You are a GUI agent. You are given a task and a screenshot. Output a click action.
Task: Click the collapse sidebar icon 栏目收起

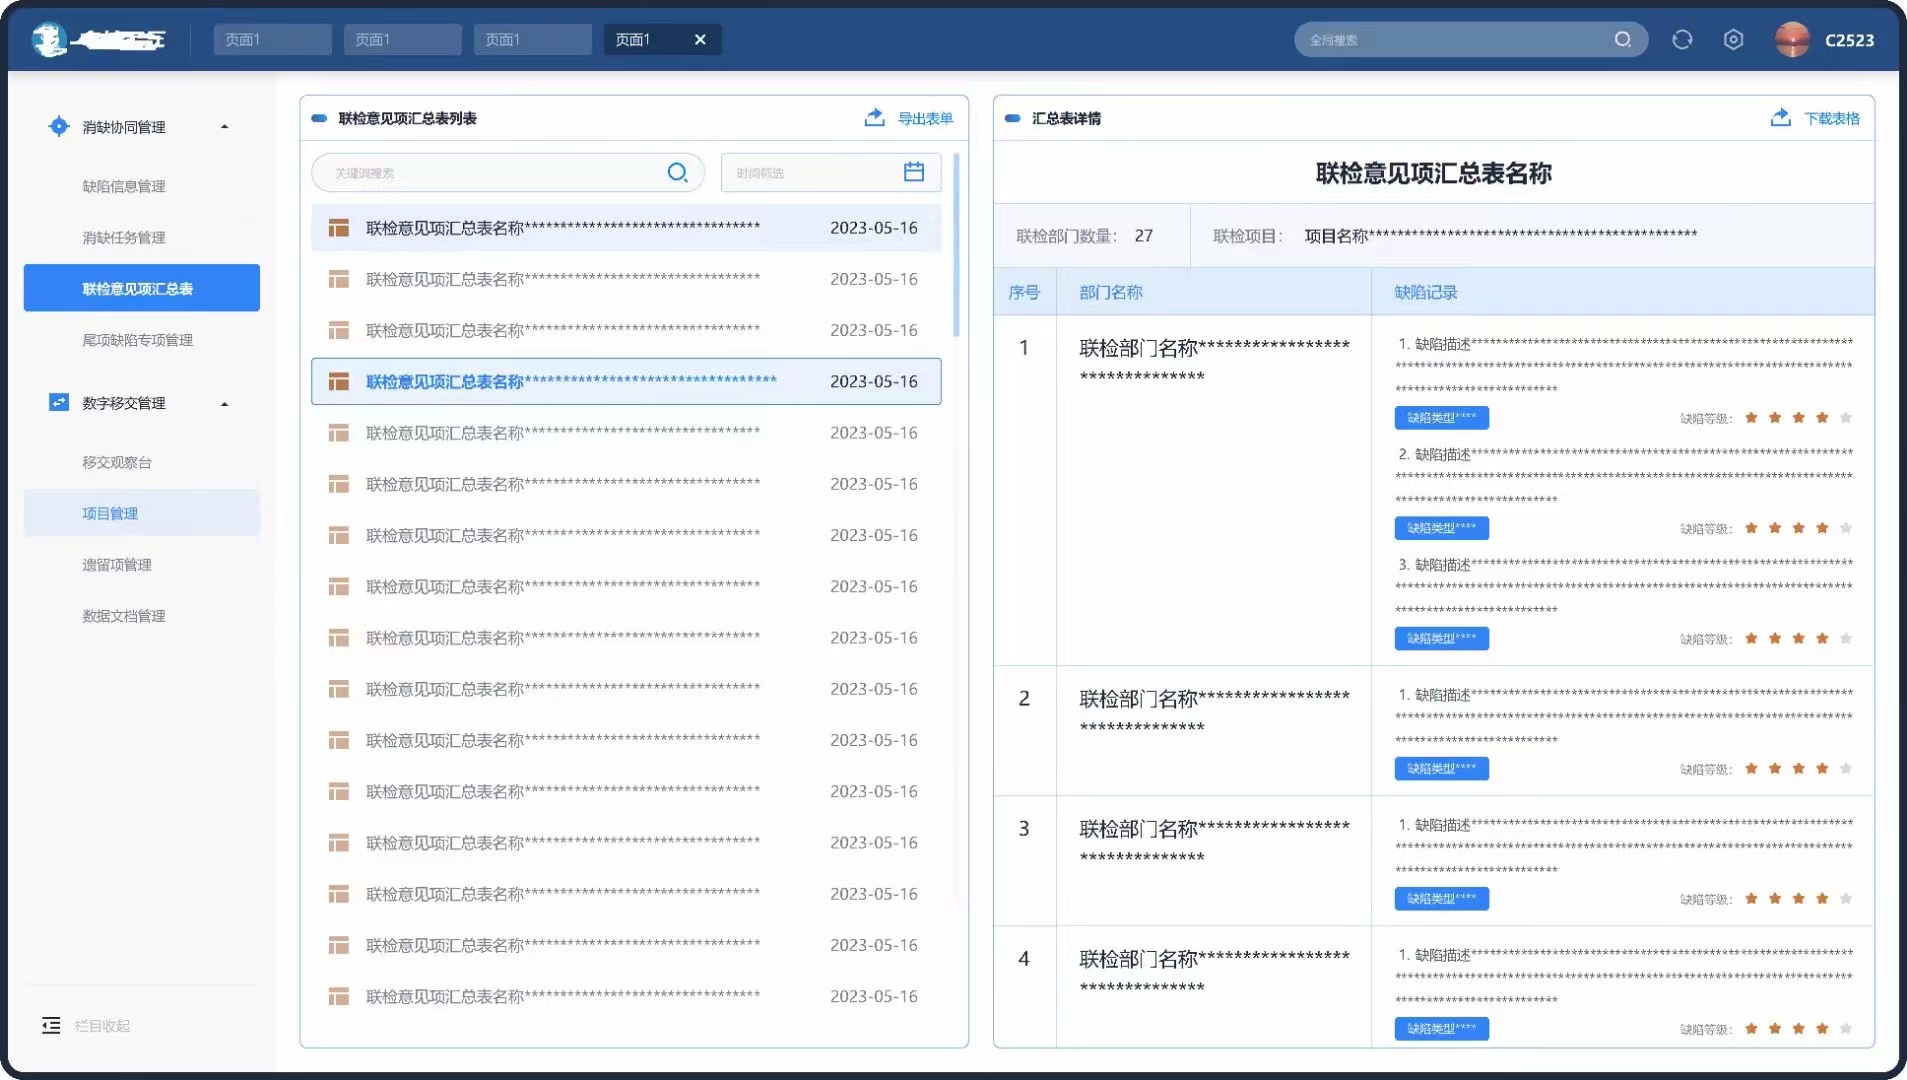51,1025
